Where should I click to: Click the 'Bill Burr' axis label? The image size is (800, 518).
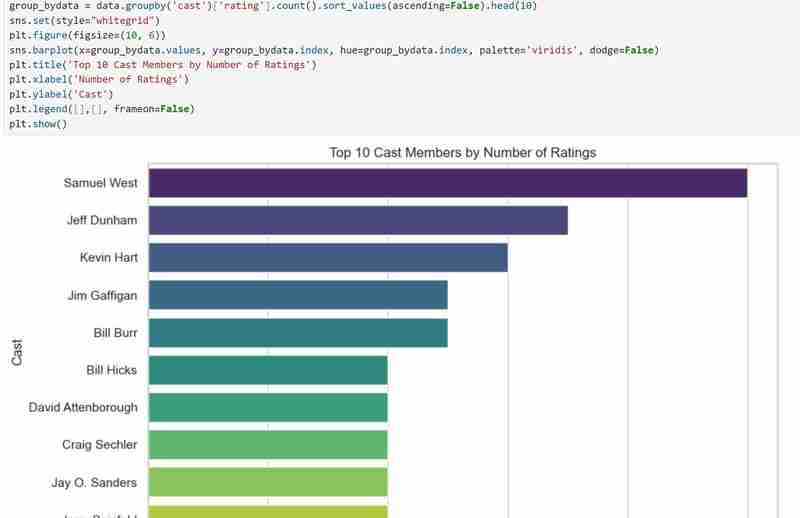(115, 333)
